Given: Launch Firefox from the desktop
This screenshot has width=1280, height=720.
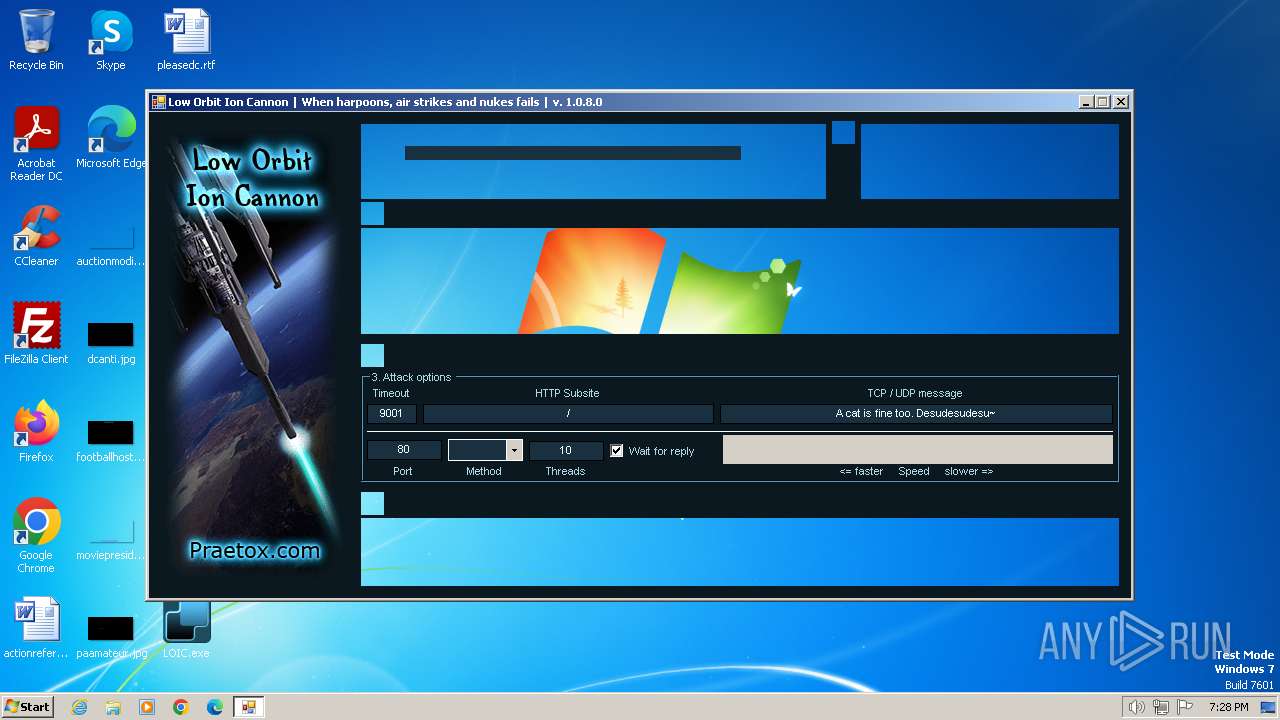Looking at the screenshot, I should (36, 432).
